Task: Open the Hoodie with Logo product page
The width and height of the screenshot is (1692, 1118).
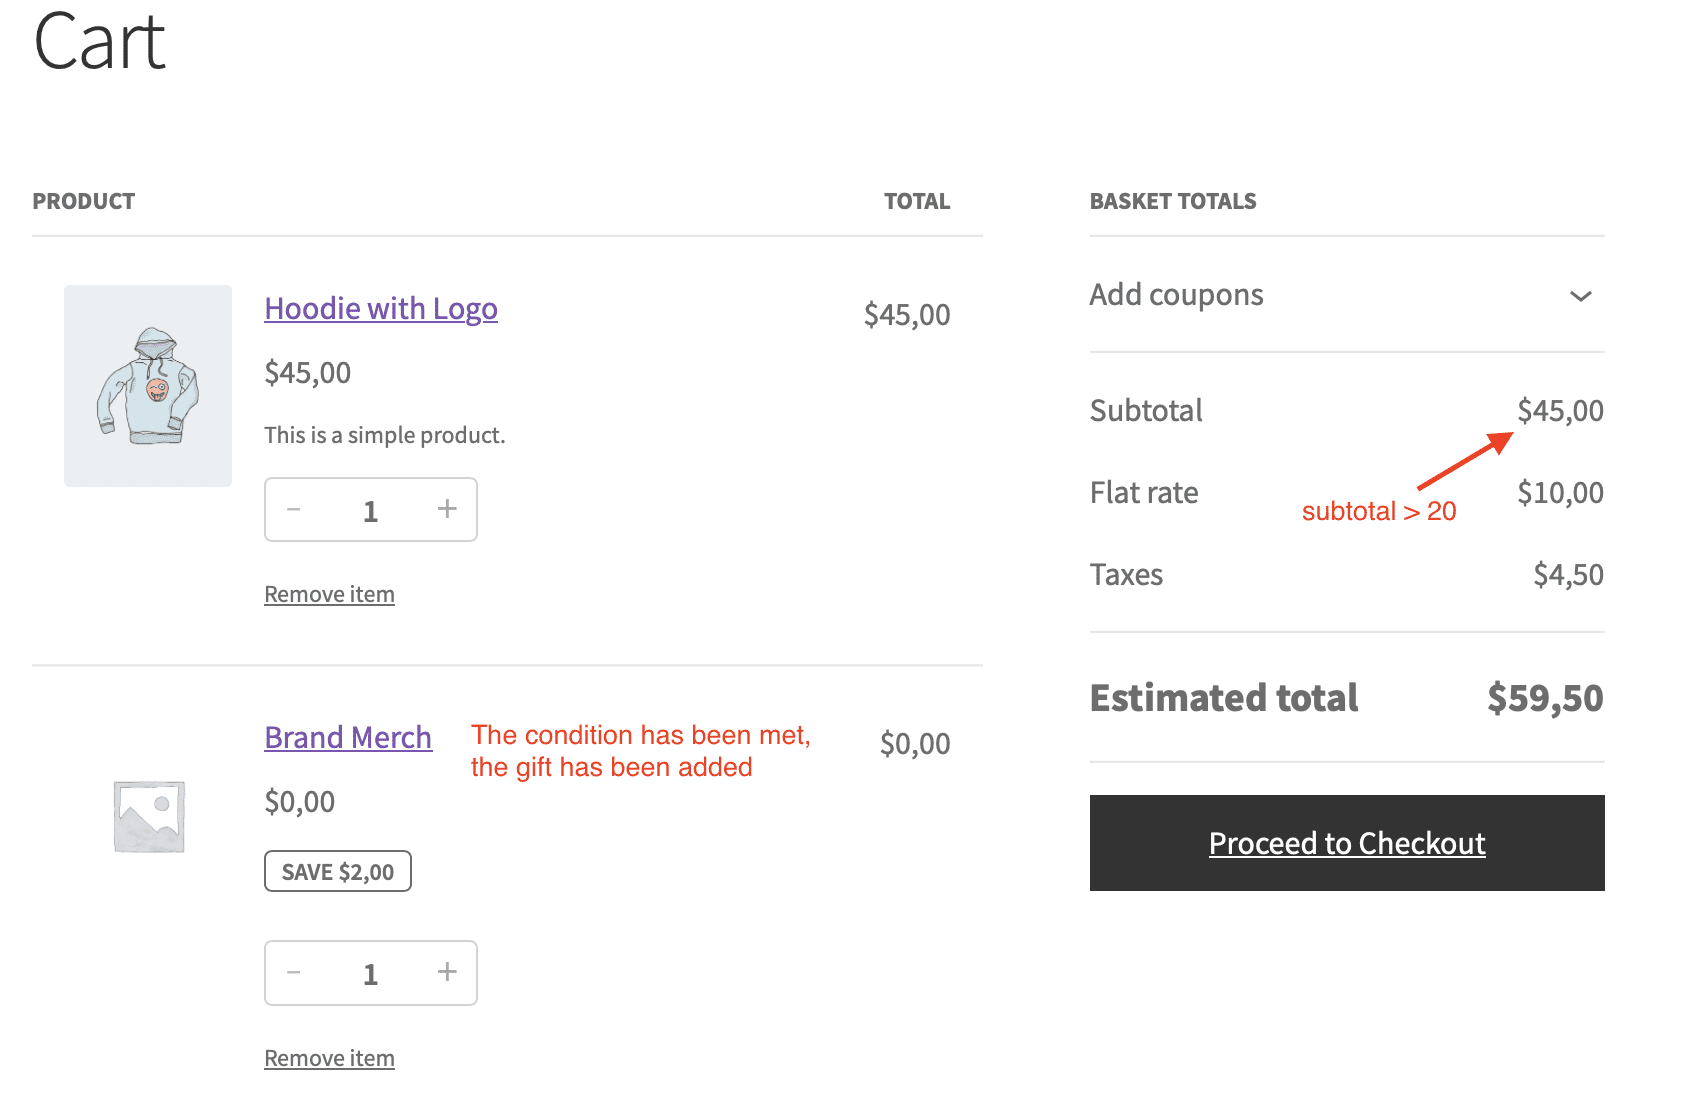Action: tap(380, 309)
